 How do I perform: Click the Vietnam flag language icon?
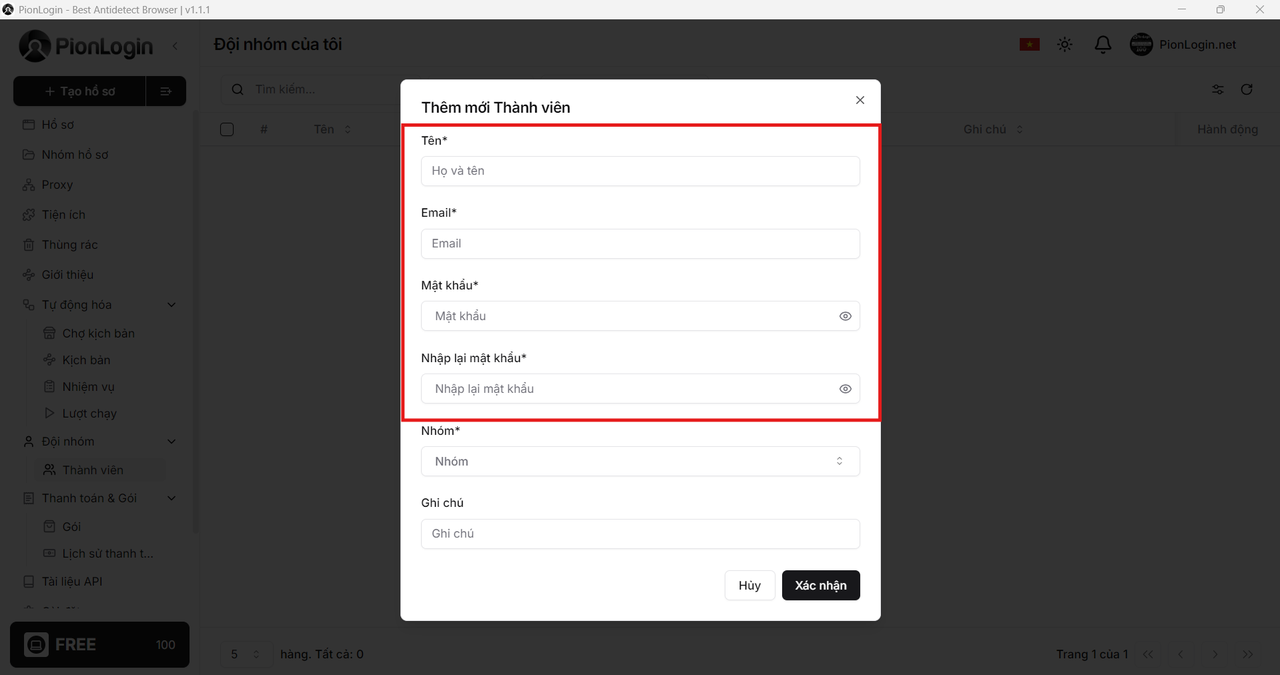click(x=1029, y=45)
